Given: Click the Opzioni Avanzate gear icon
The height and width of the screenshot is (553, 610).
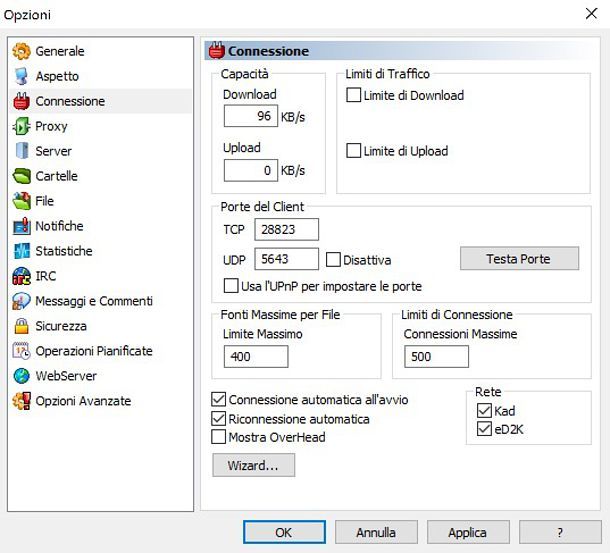Looking at the screenshot, I should tap(21, 401).
